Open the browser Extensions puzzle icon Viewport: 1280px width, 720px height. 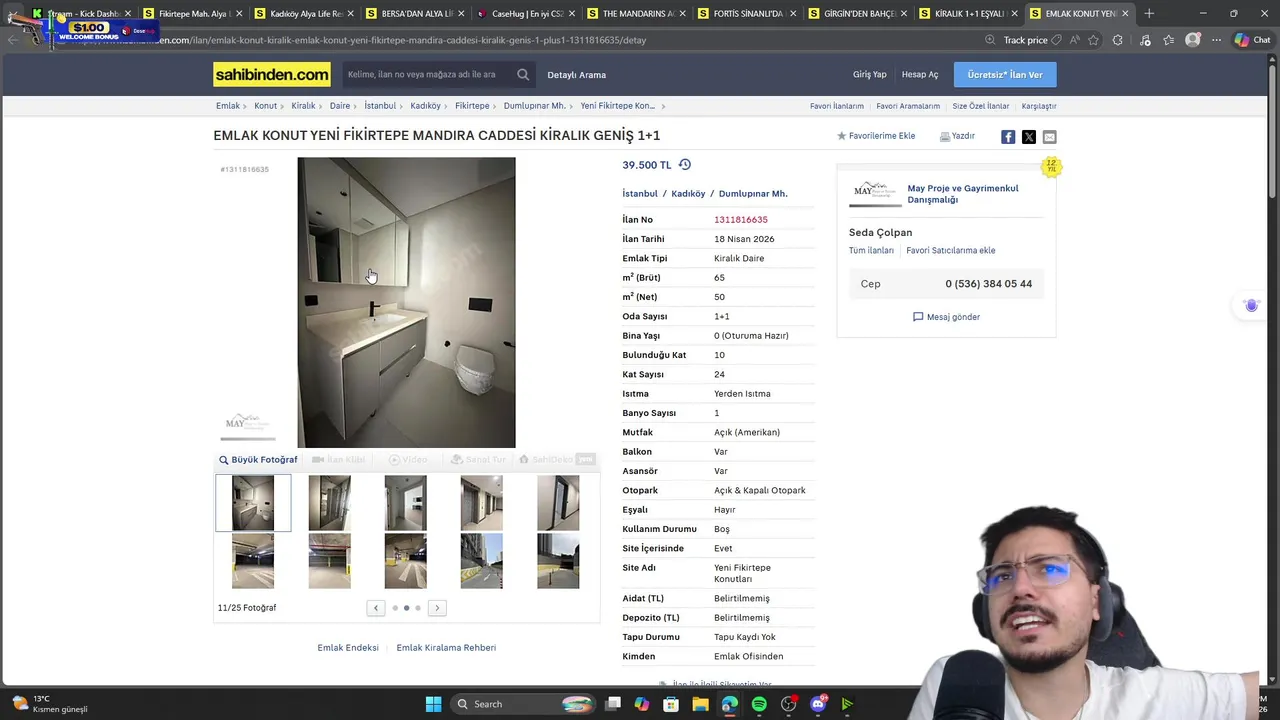point(1118,40)
